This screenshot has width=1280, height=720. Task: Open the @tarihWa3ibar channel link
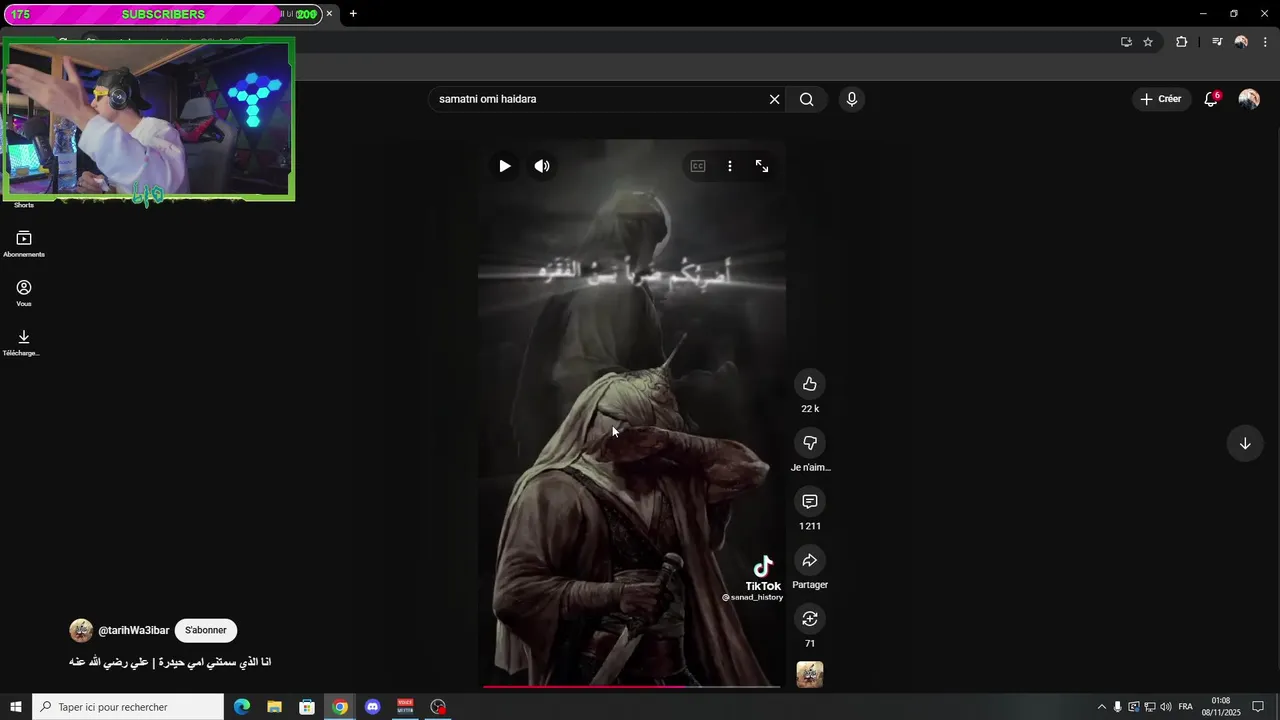coord(134,630)
